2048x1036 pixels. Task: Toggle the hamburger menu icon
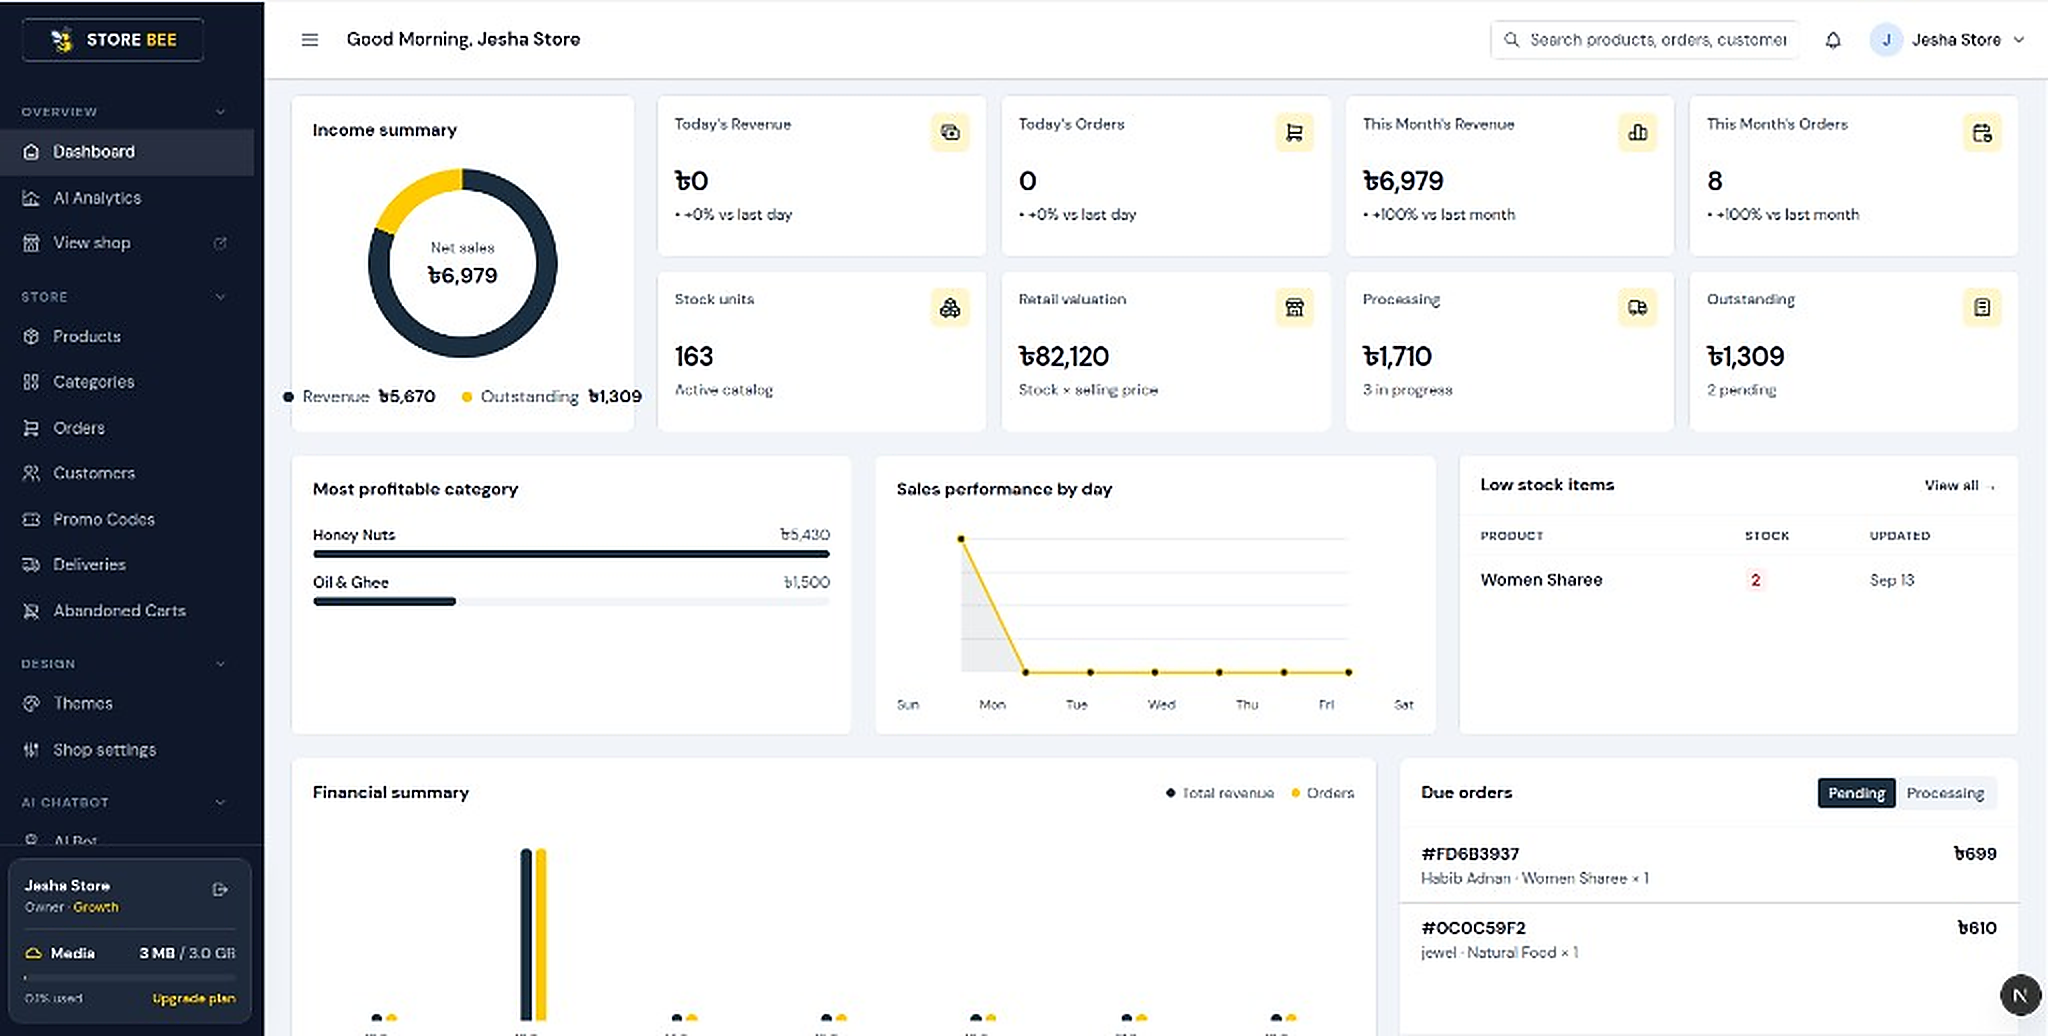click(x=310, y=40)
